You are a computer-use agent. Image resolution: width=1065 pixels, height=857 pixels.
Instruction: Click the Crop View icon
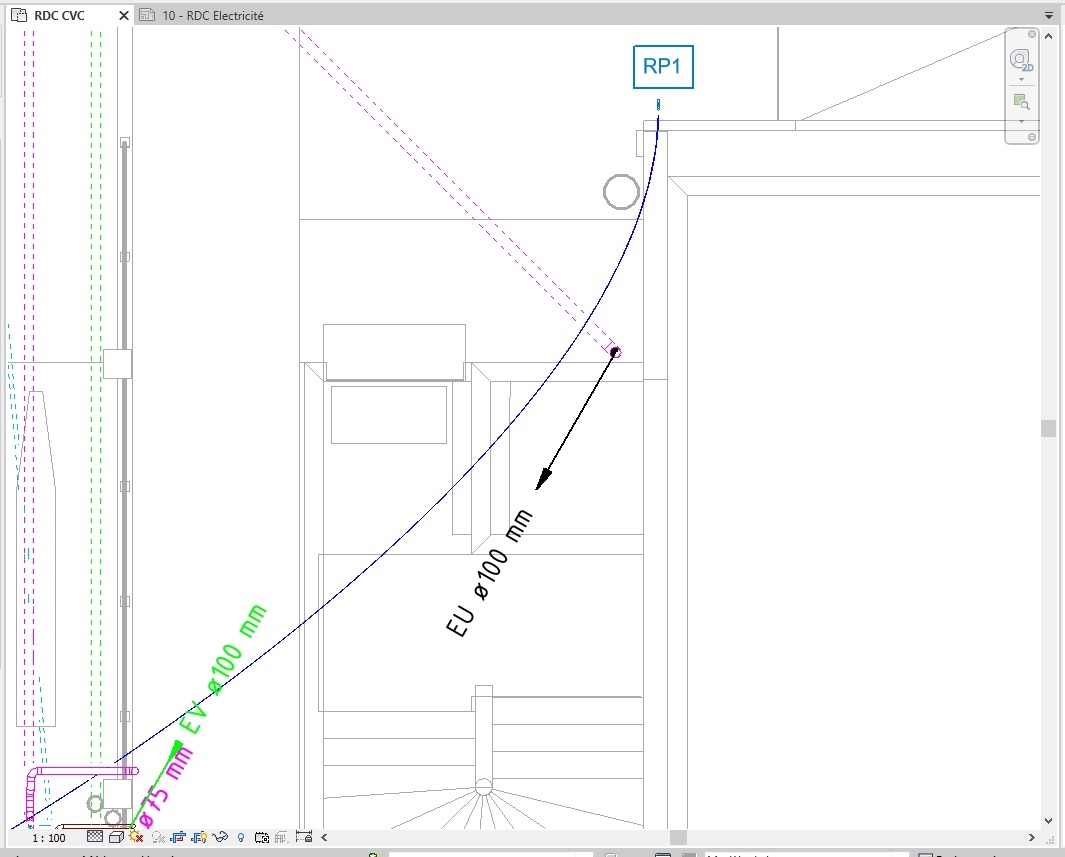pyautogui.click(x=178, y=837)
